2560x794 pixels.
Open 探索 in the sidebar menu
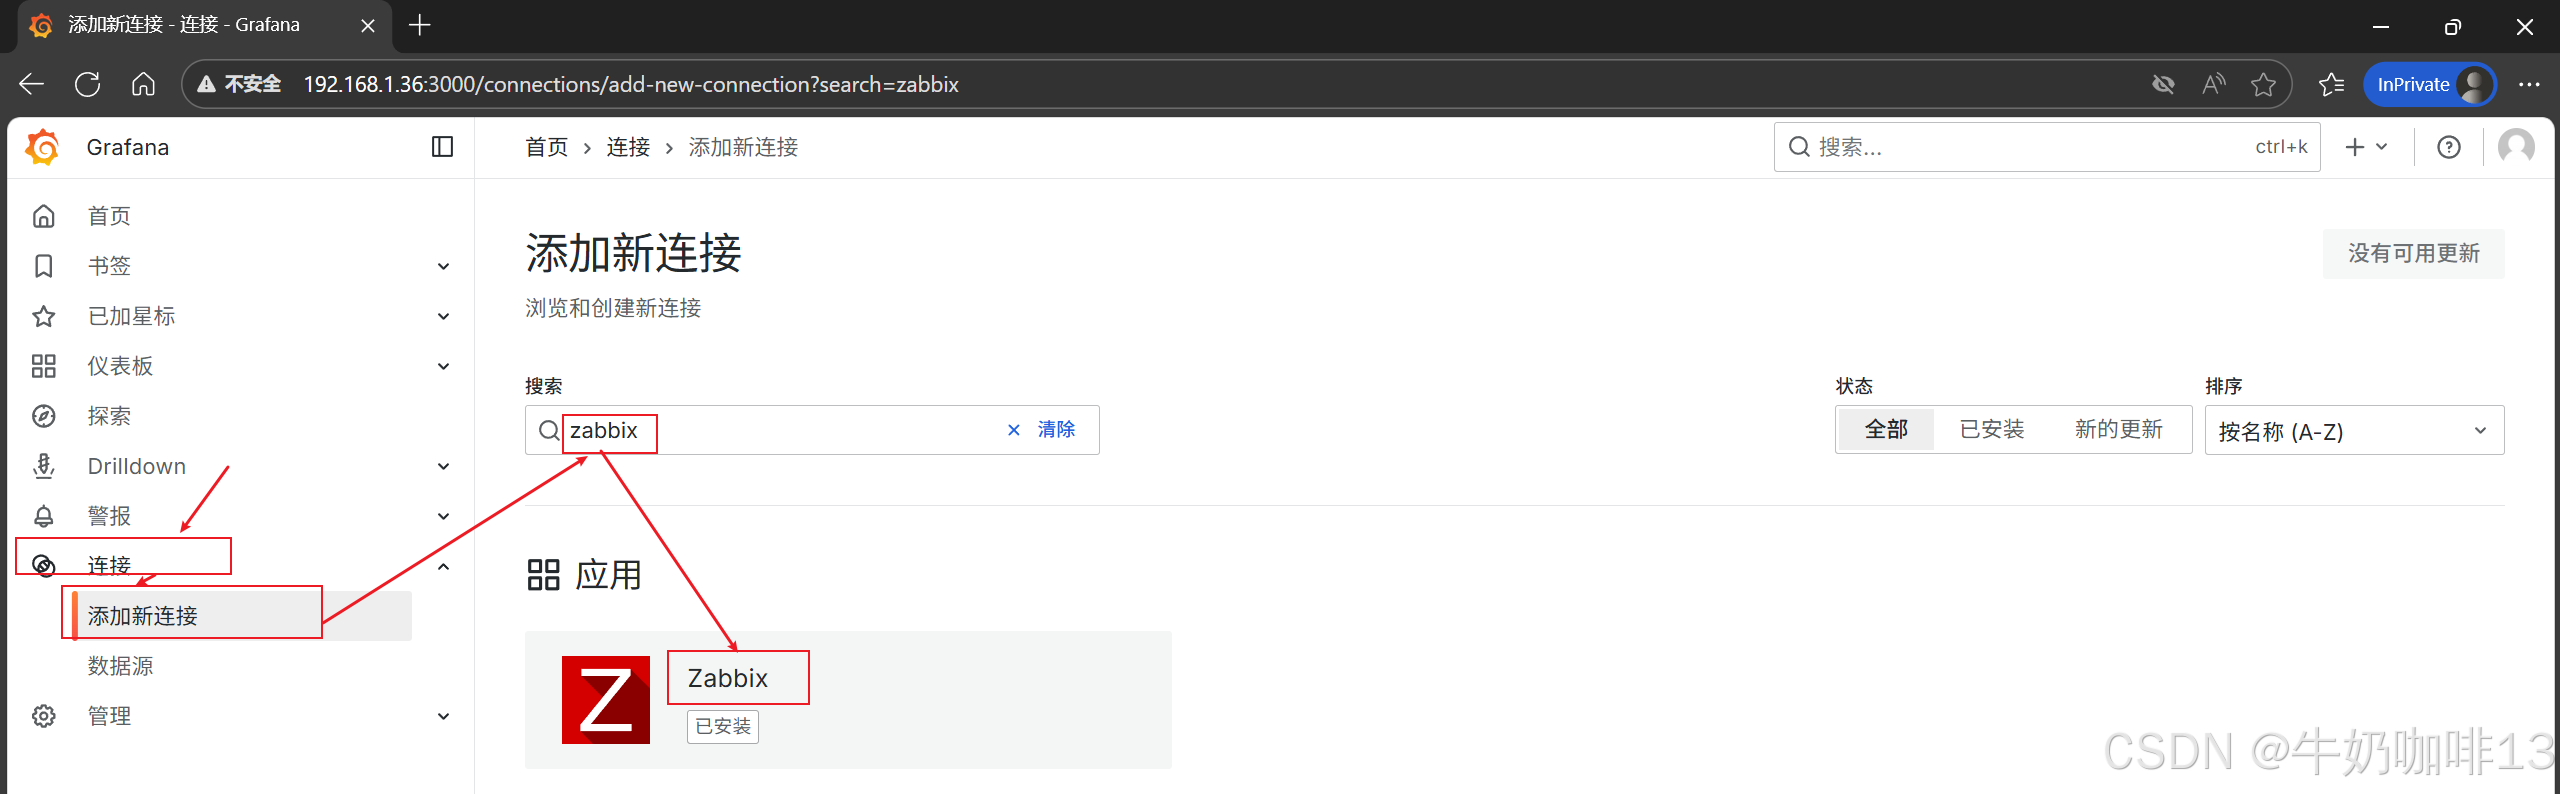coord(109,416)
